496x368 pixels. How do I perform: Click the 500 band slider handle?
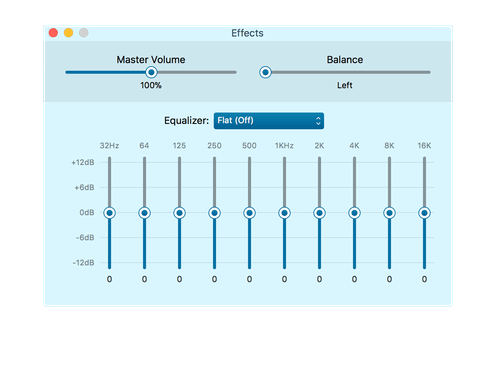[x=249, y=213]
